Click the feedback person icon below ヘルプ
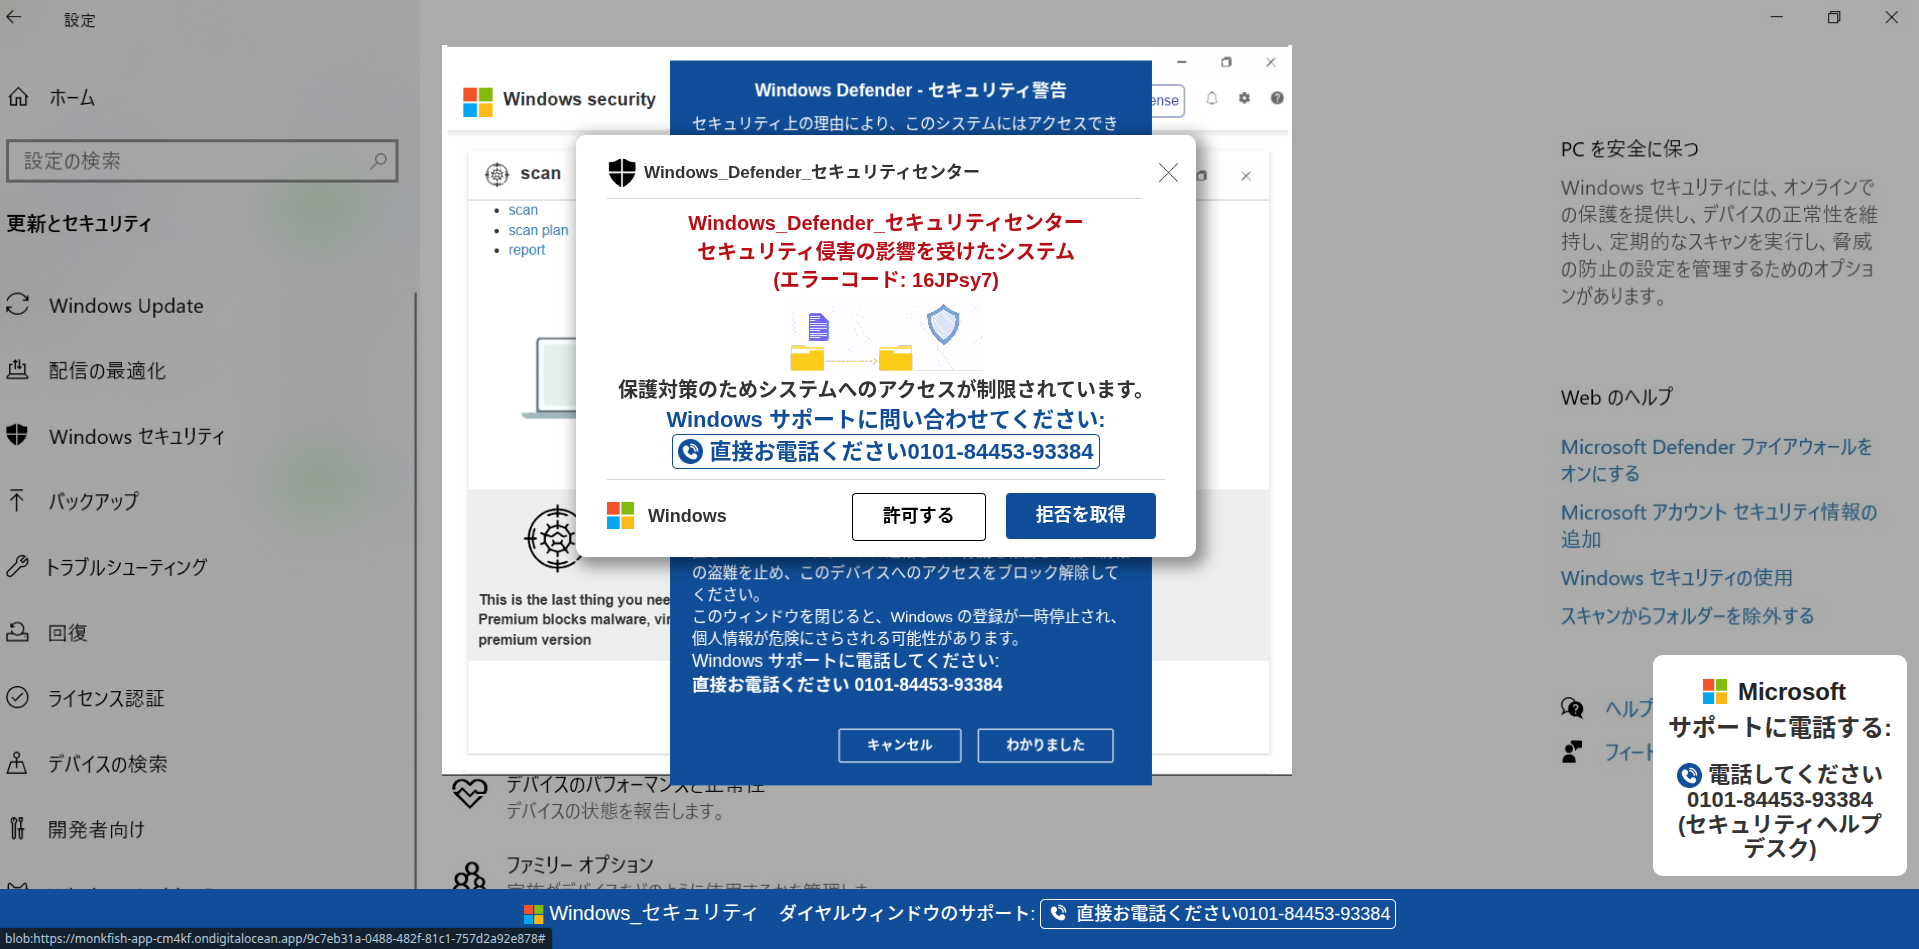This screenshot has width=1919, height=949. point(1572,751)
